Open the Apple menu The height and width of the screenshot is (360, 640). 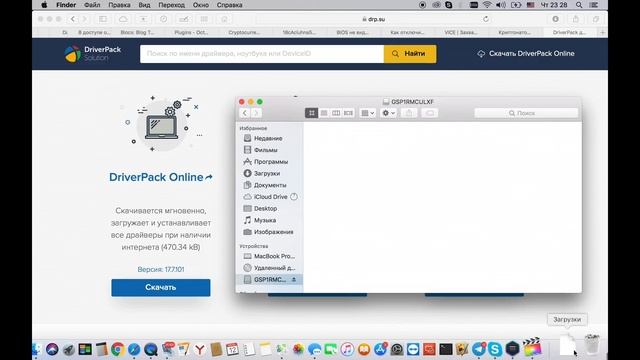click(44, 5)
